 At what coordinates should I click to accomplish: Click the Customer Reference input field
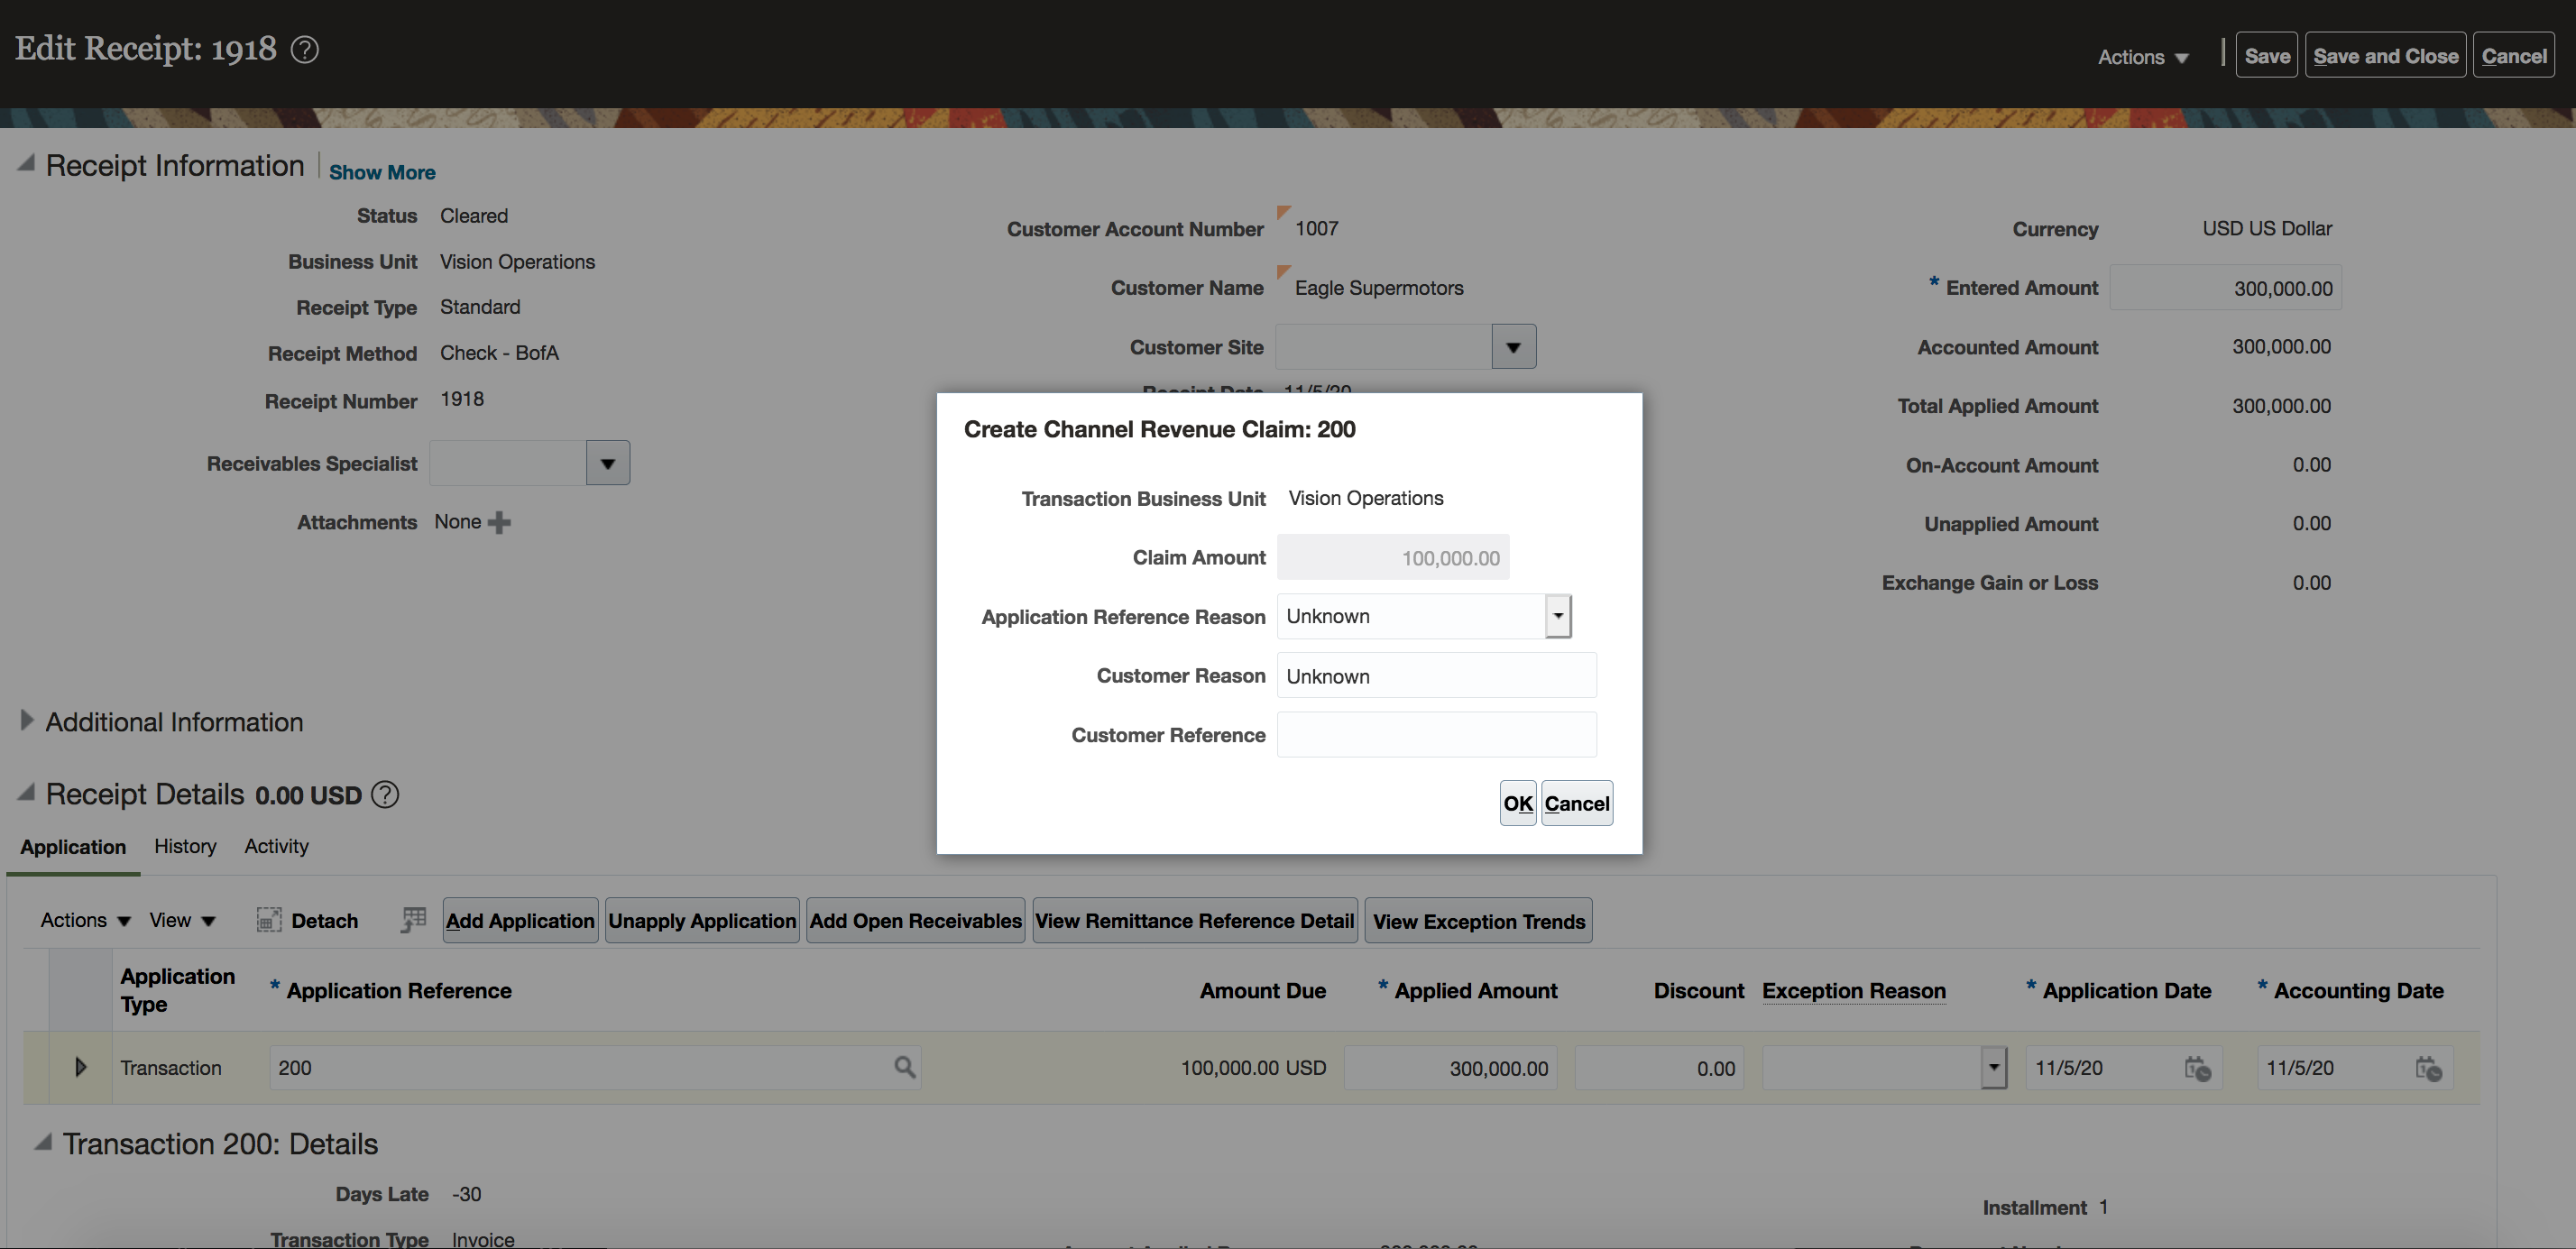click(1436, 735)
